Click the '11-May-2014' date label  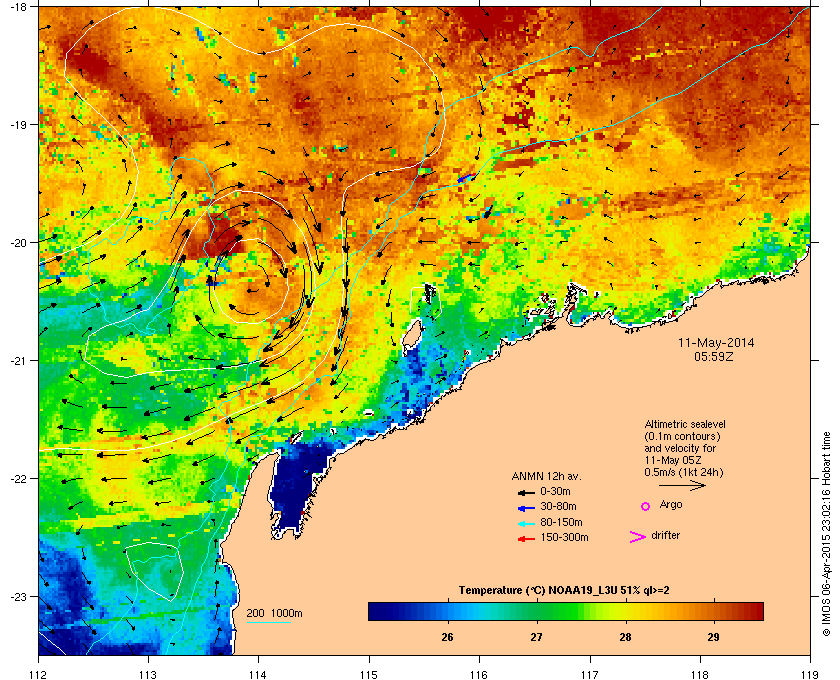[x=716, y=343]
